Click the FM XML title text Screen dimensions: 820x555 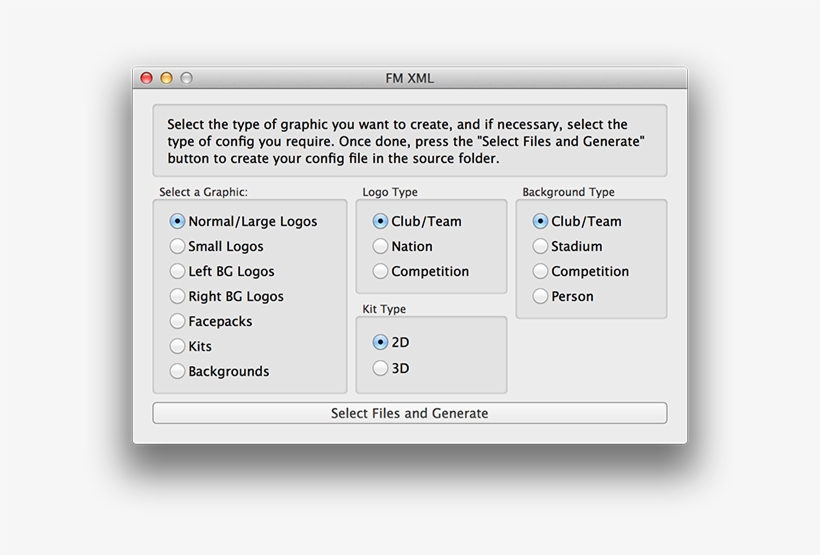[409, 78]
